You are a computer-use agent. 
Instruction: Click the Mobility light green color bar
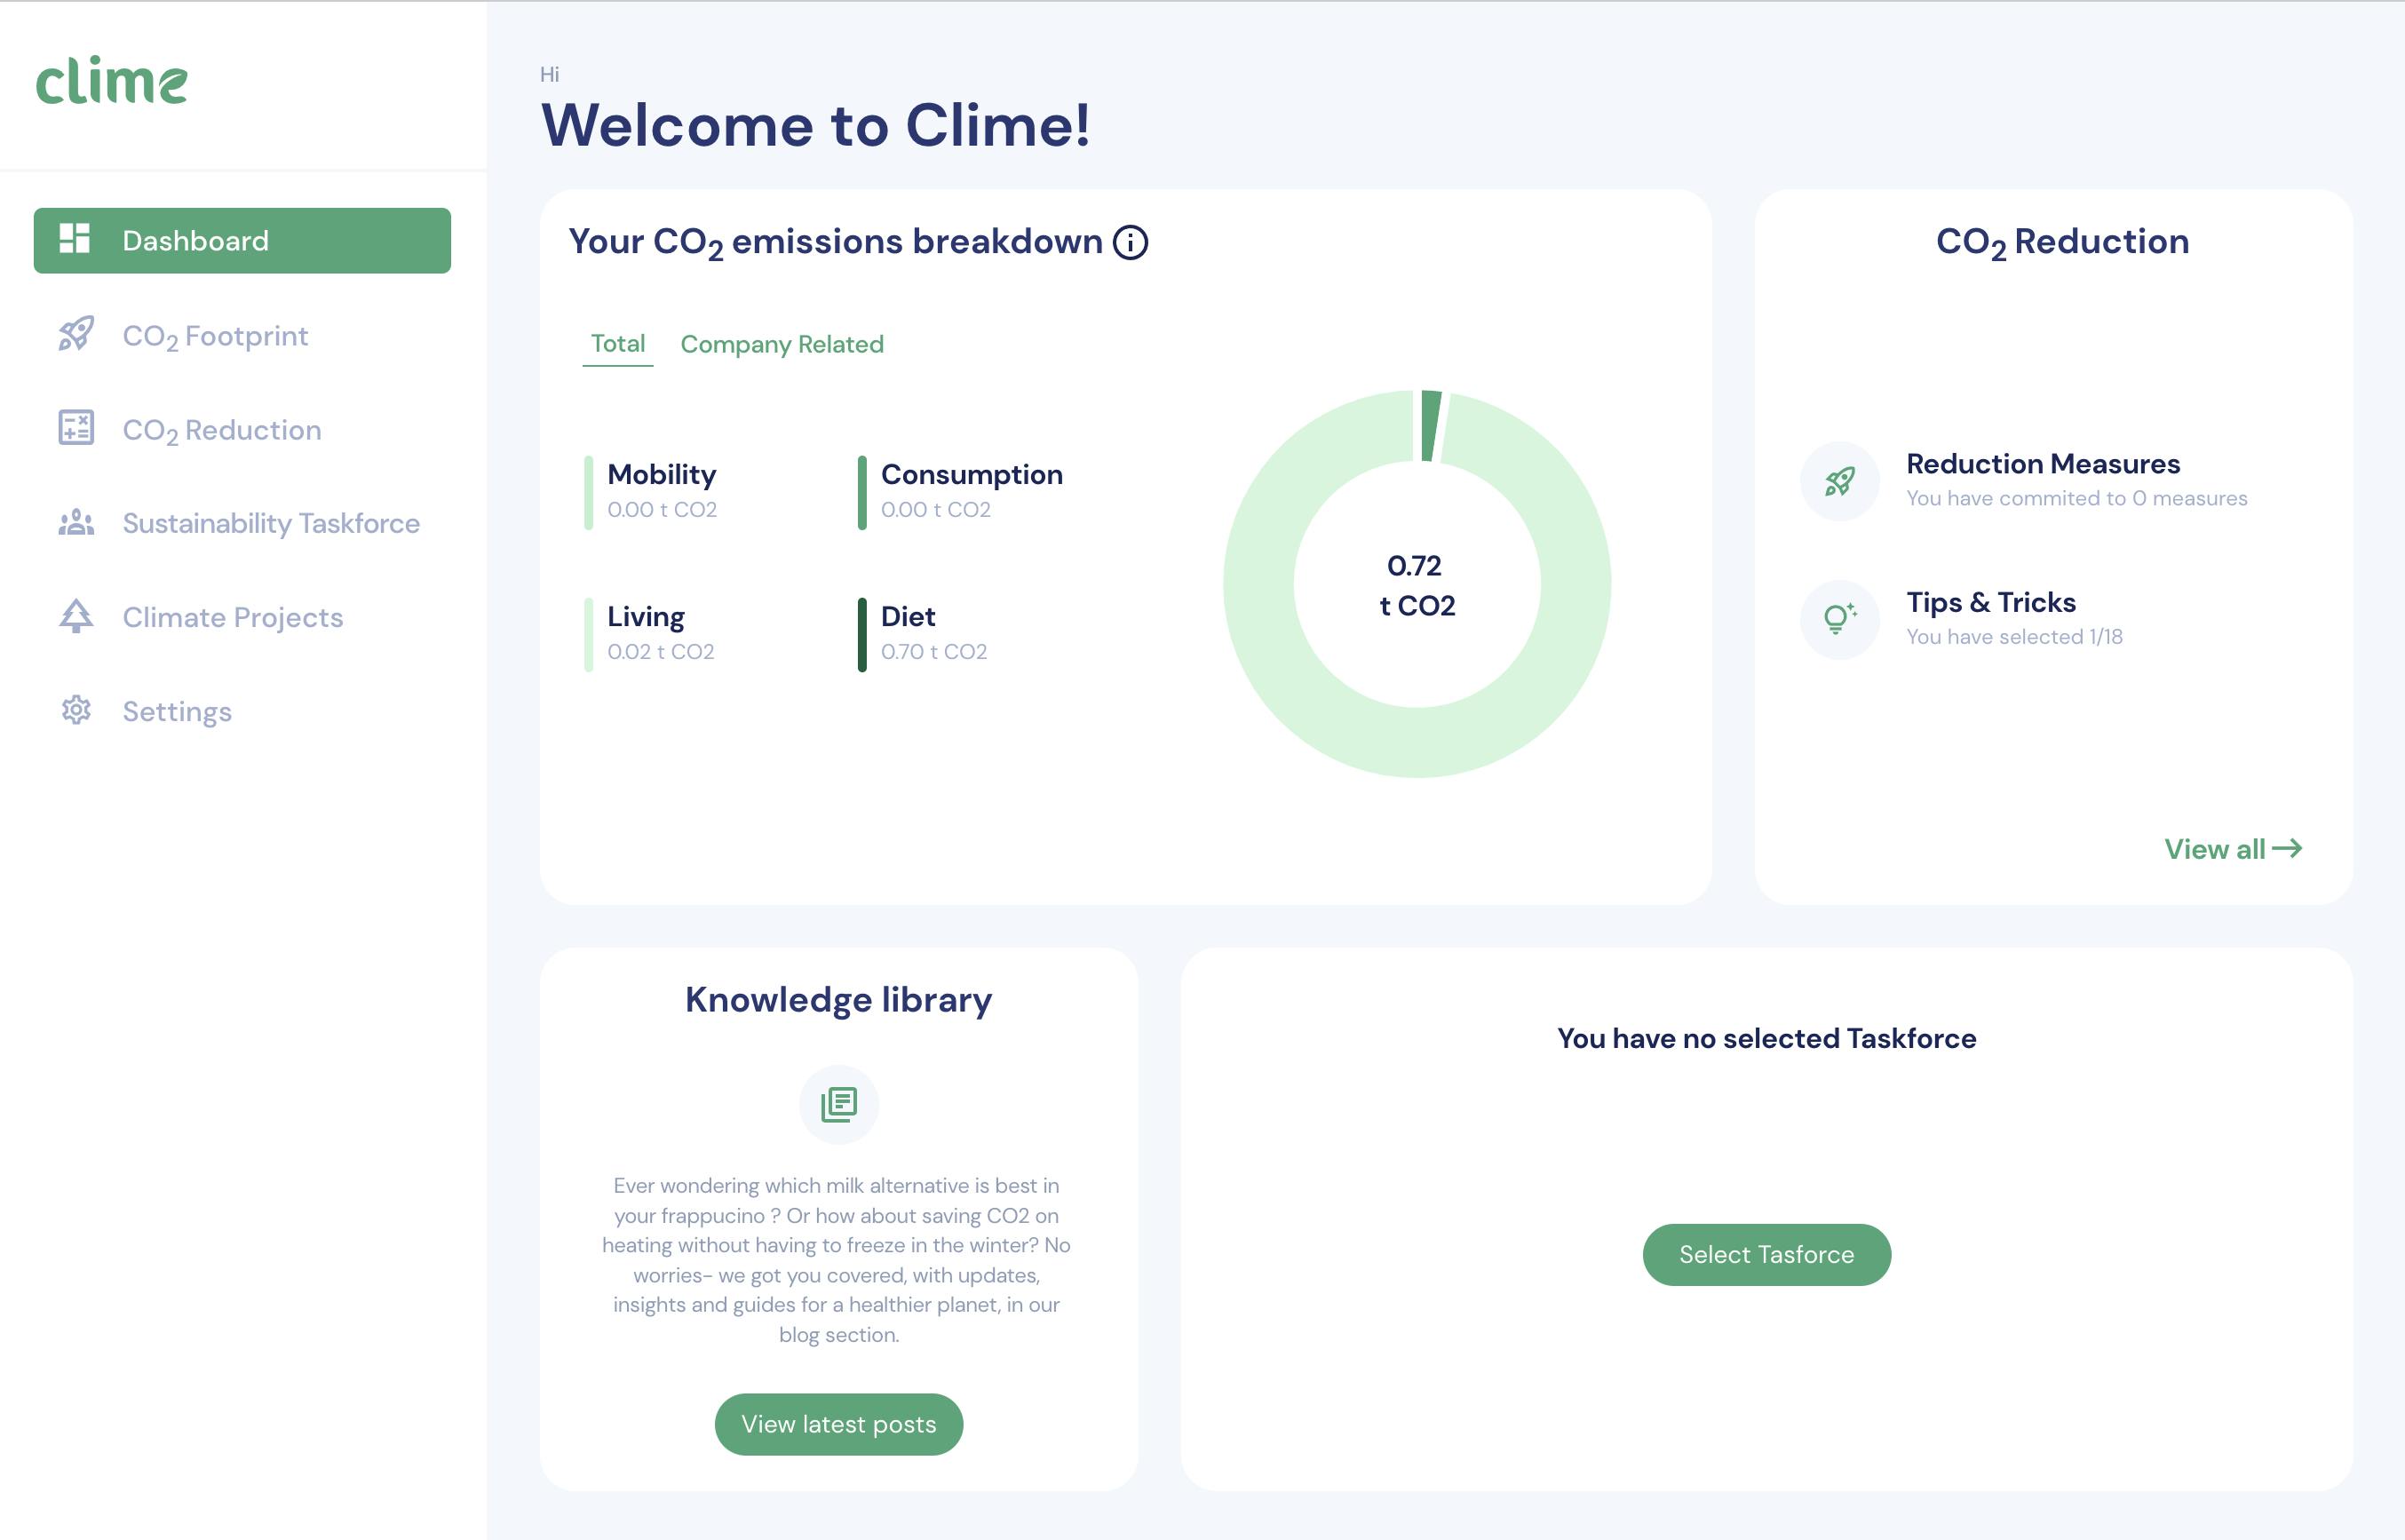(x=589, y=493)
